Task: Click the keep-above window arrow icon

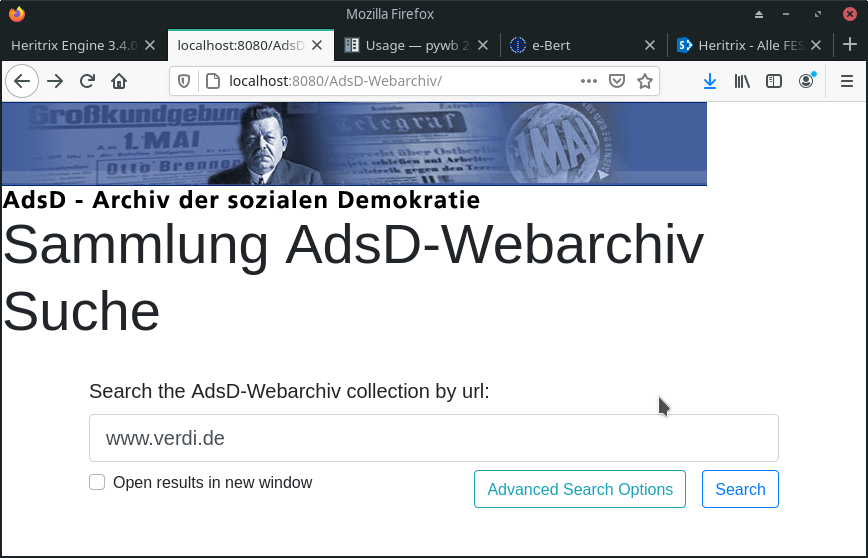Action: pos(759,14)
